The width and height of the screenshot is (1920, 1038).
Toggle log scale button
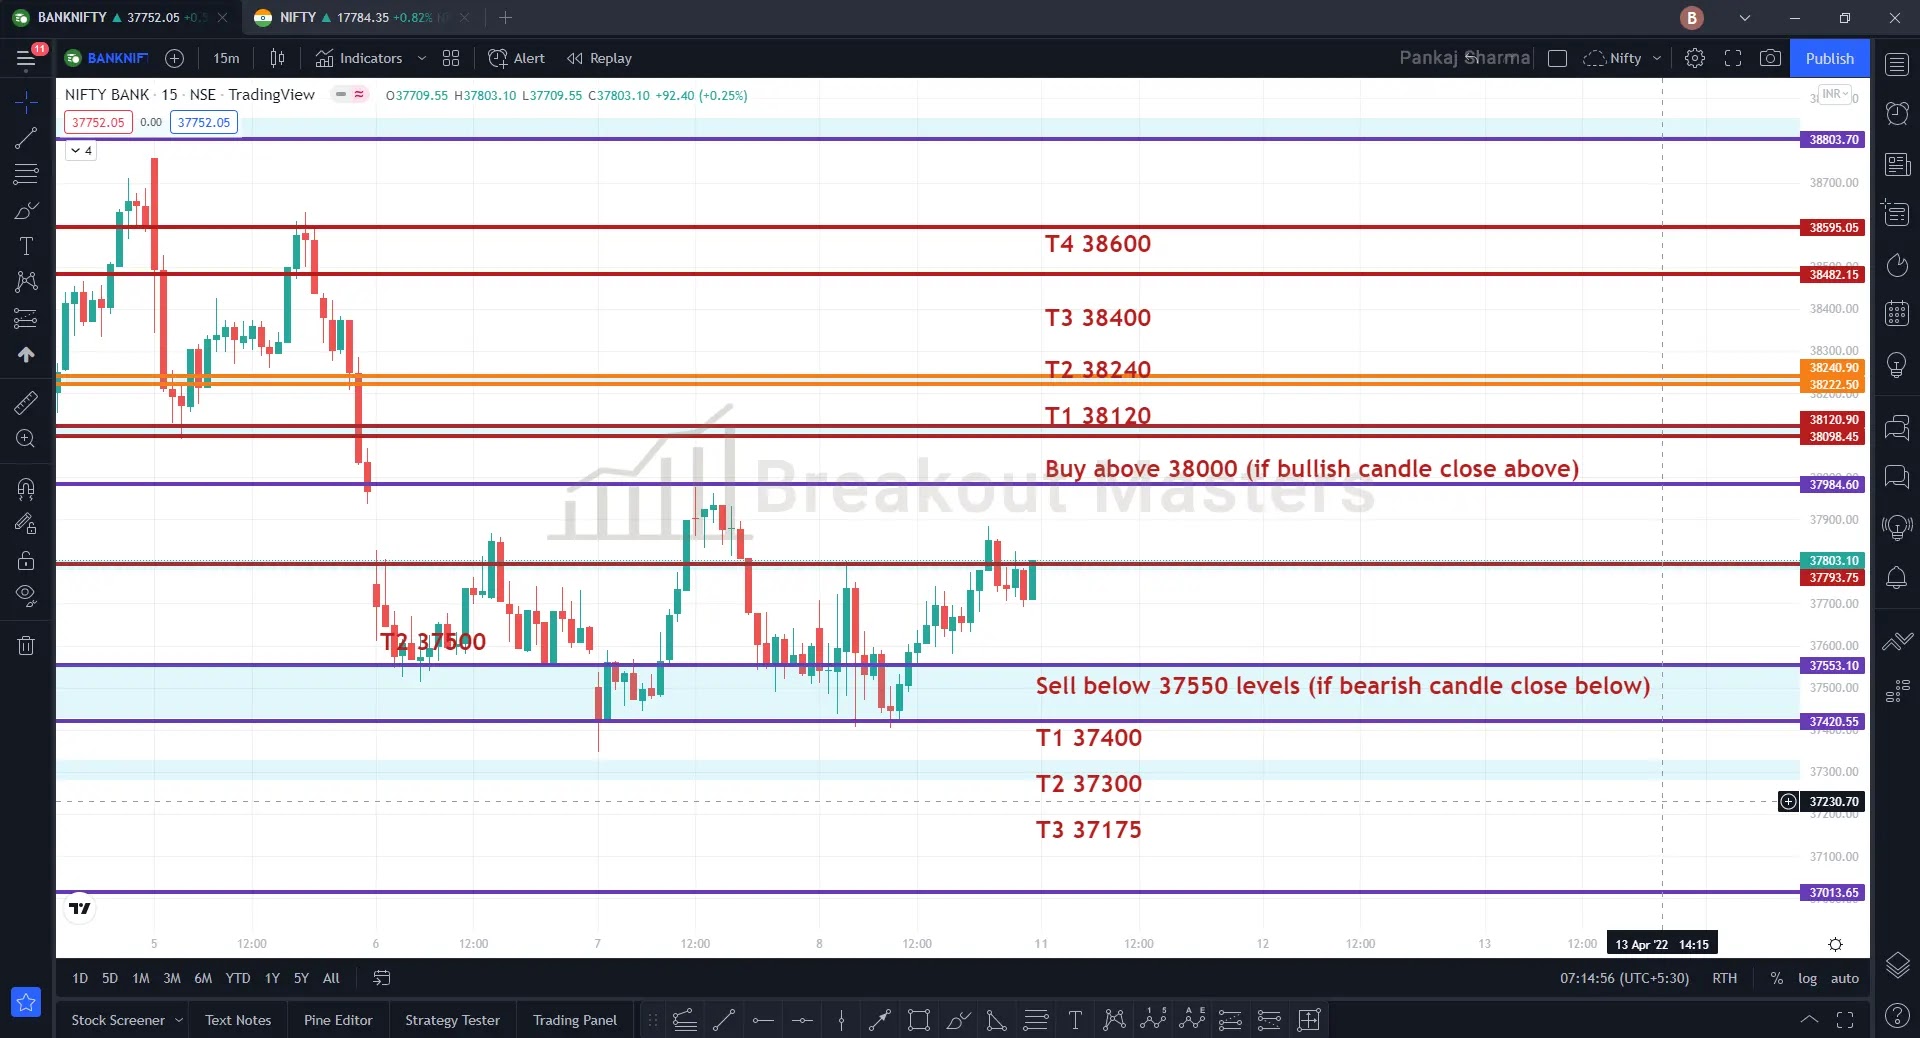pos(1807,978)
